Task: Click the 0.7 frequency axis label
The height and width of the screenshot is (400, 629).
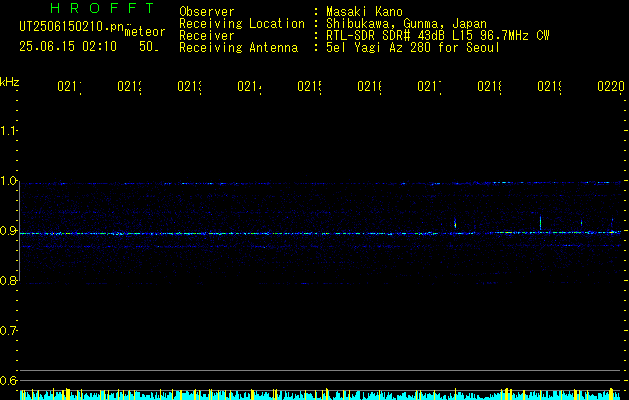Action: [8, 331]
